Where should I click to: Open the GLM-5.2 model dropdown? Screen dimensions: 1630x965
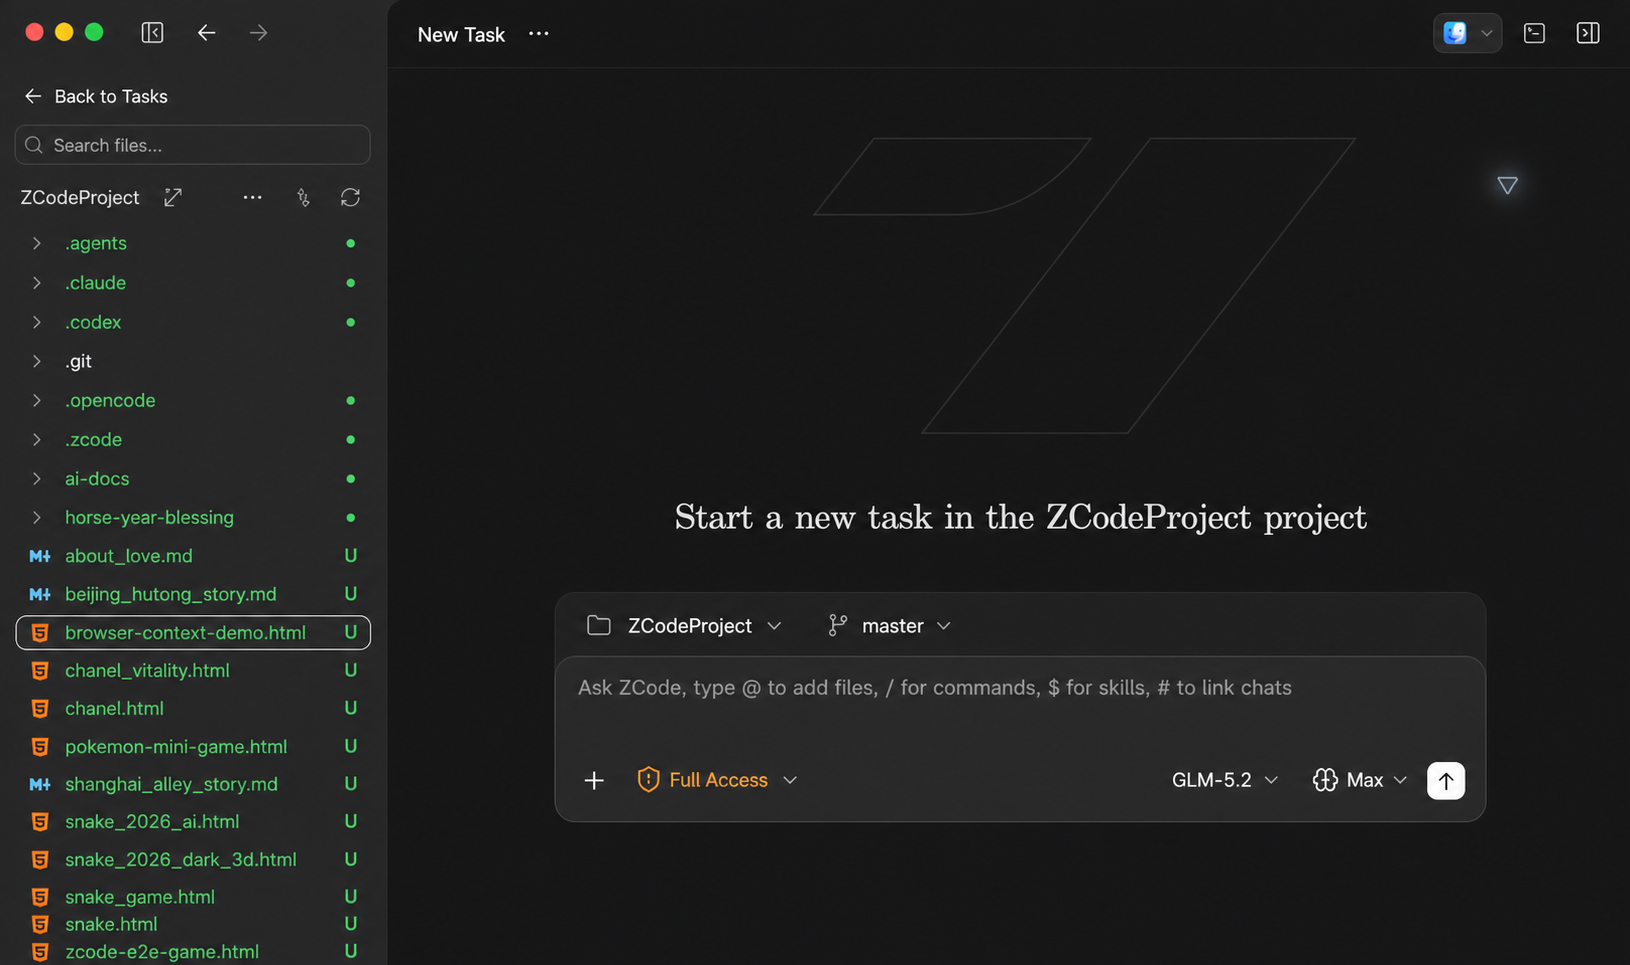pos(1225,780)
